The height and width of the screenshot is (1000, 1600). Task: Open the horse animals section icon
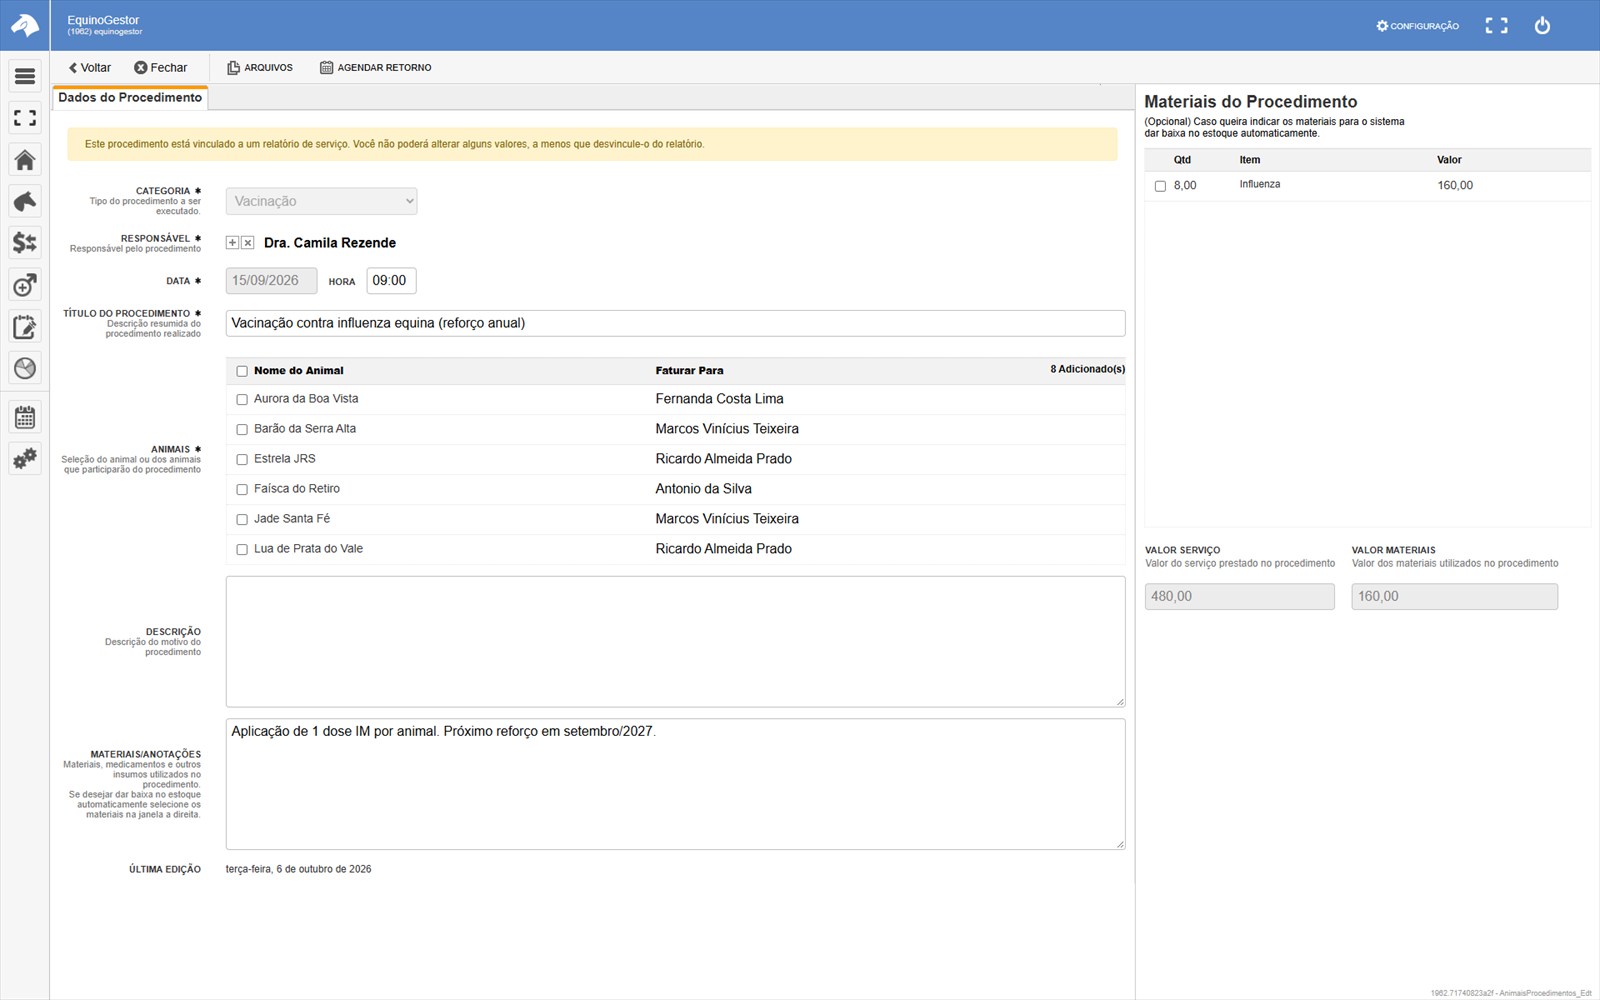pos(25,201)
